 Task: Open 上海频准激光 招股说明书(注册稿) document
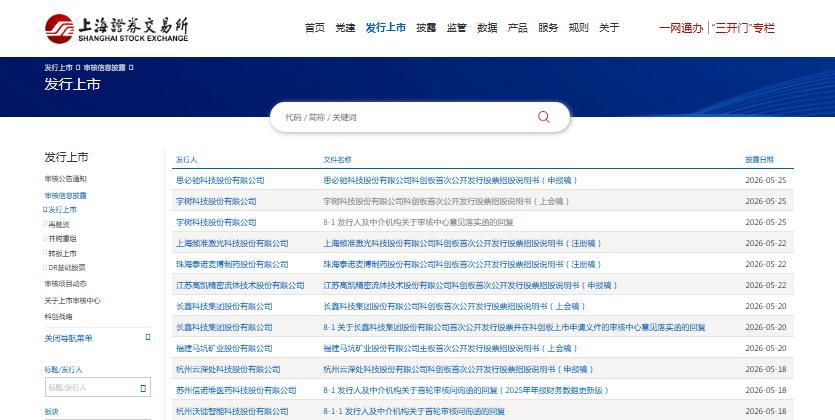[462, 243]
